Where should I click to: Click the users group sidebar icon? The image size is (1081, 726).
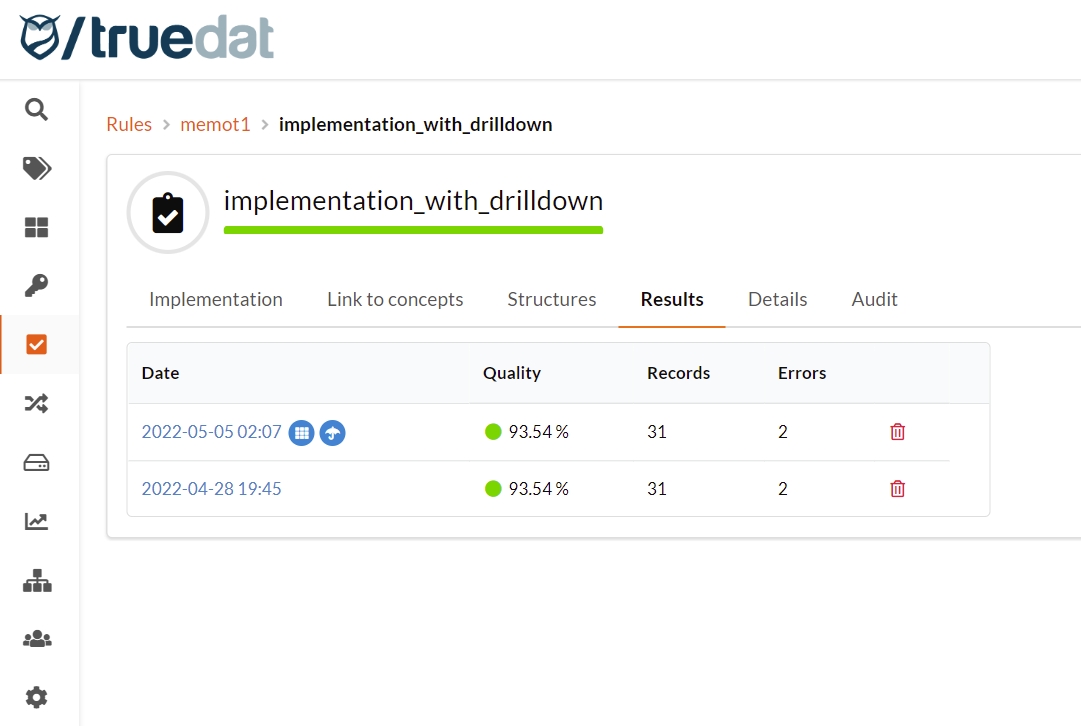[x=37, y=638]
